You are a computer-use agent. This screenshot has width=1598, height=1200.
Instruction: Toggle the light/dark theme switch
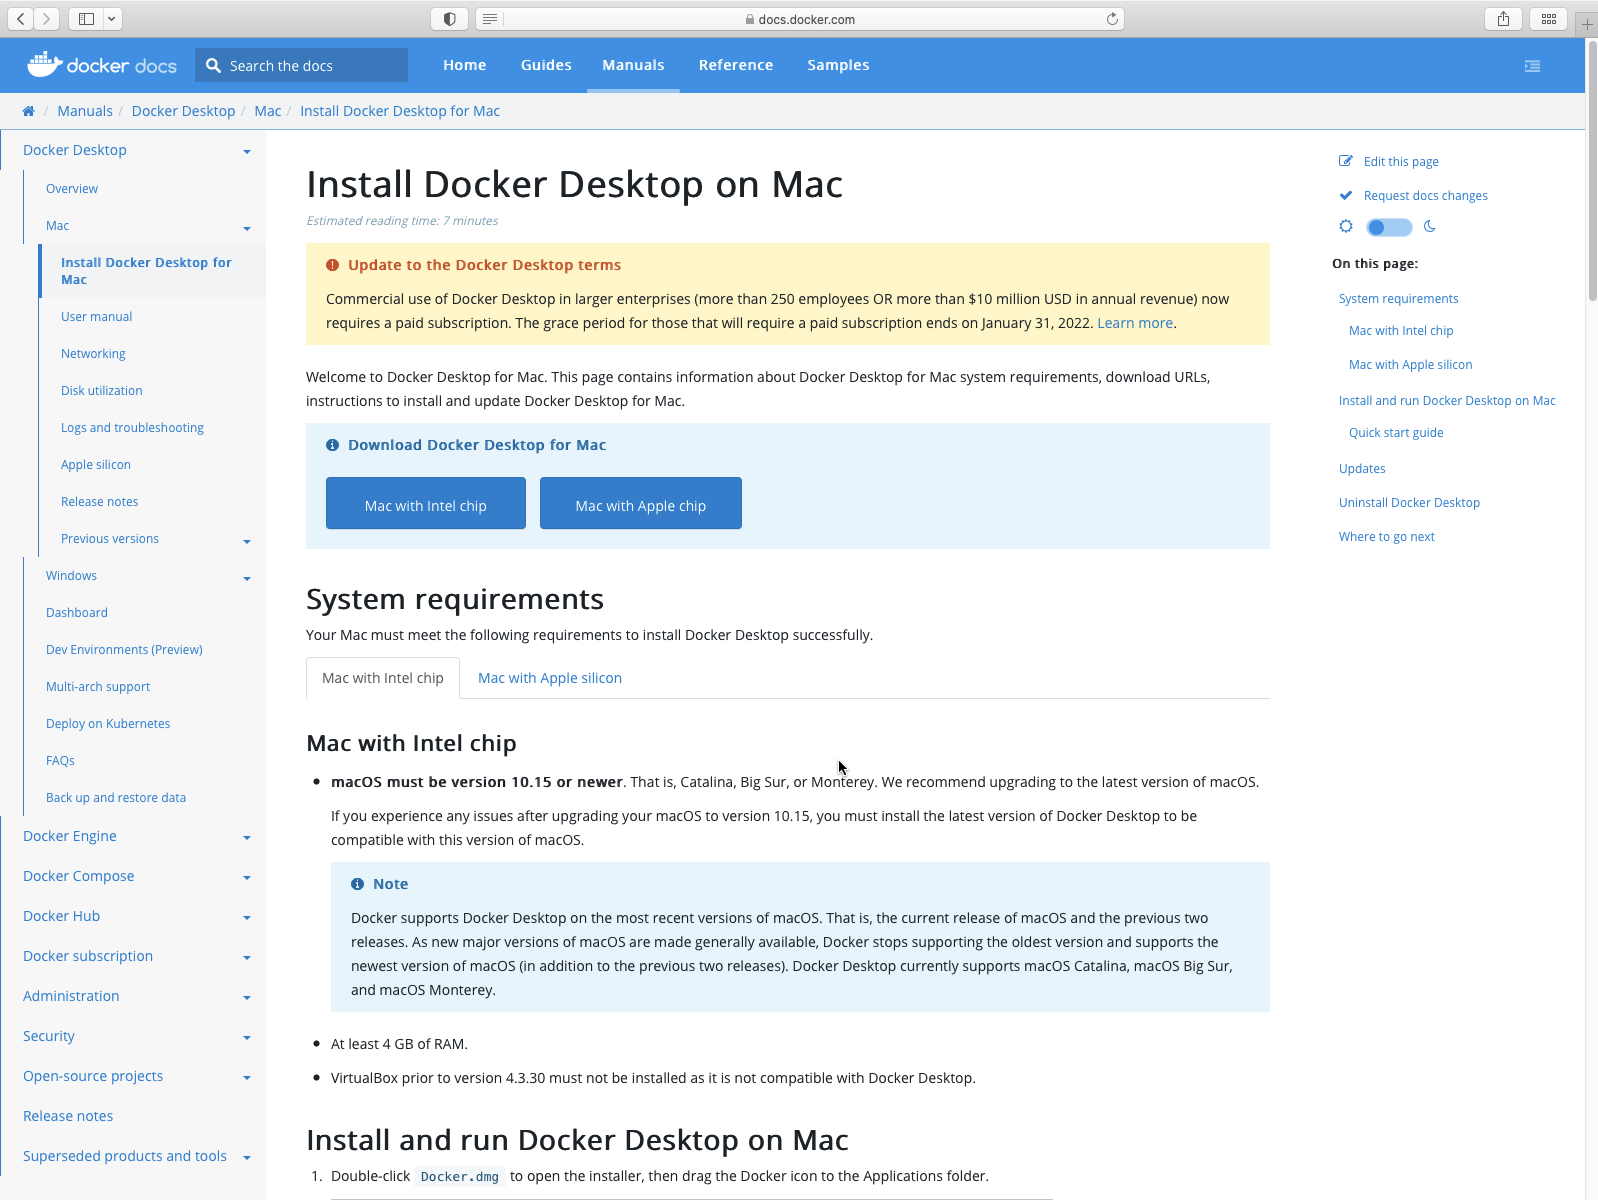1388,227
